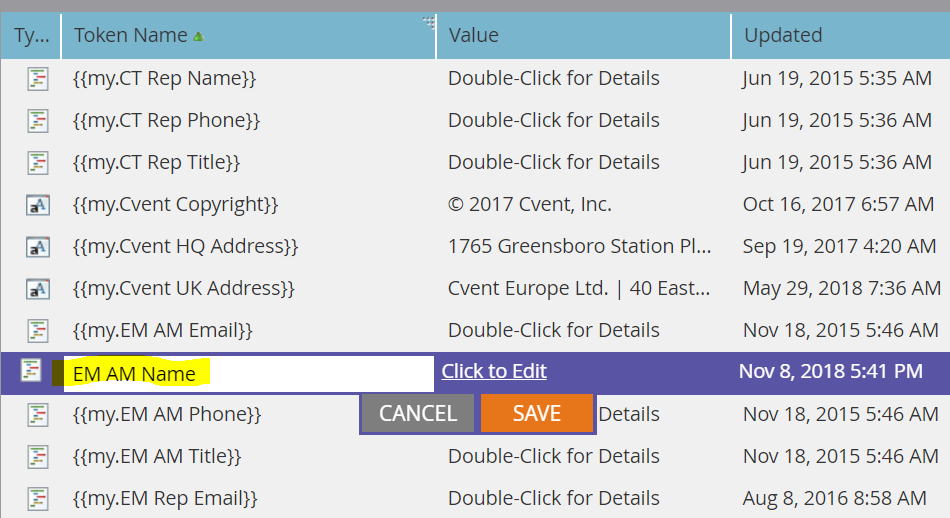
Task: Click the EM Rep Email row icon
Action: pyautogui.click(x=38, y=499)
